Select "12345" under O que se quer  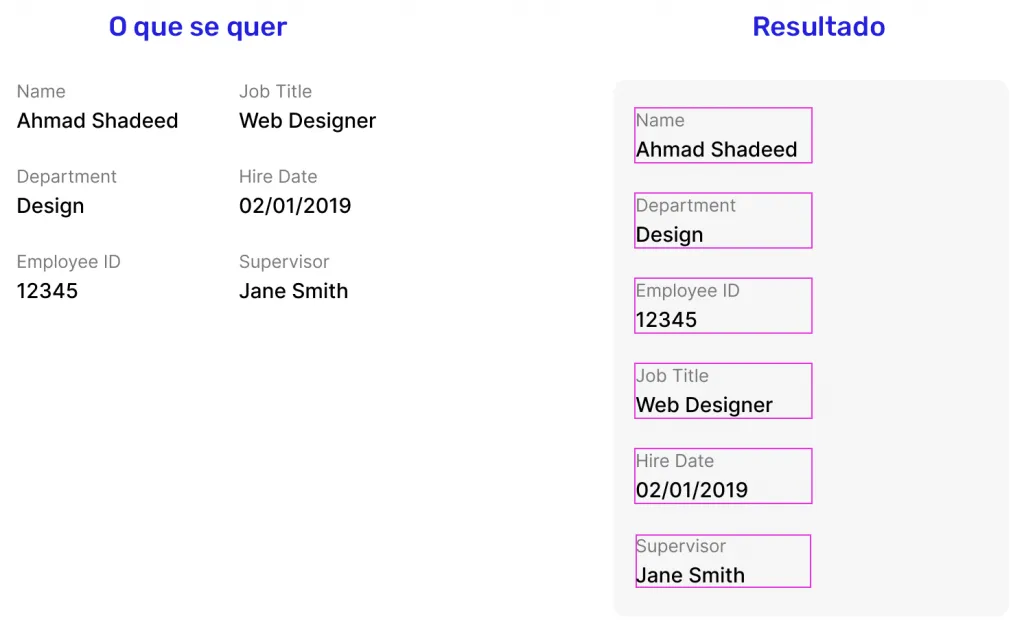[47, 291]
